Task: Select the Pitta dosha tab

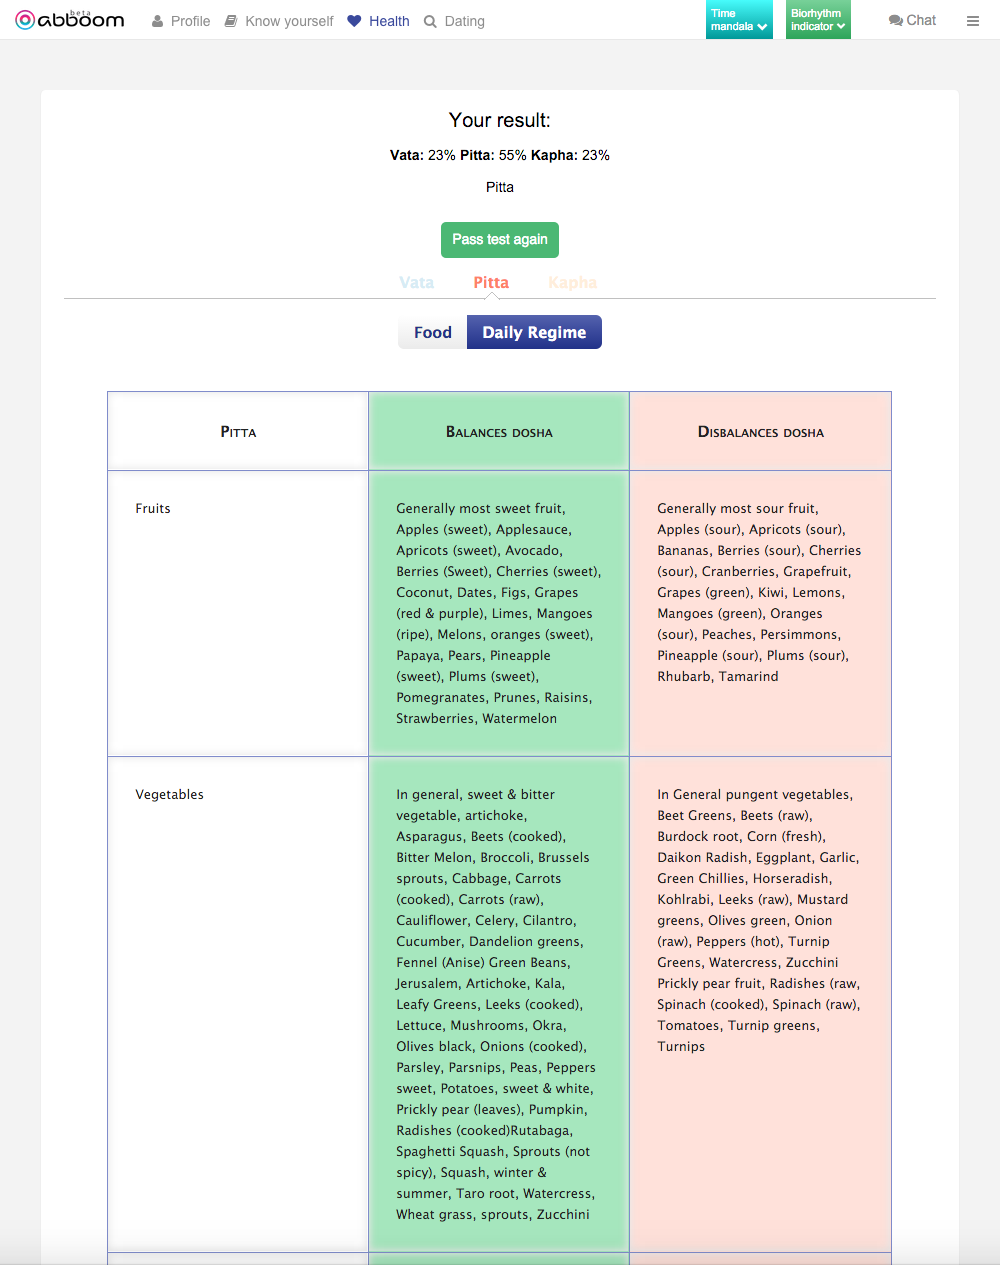Action: pos(491,283)
